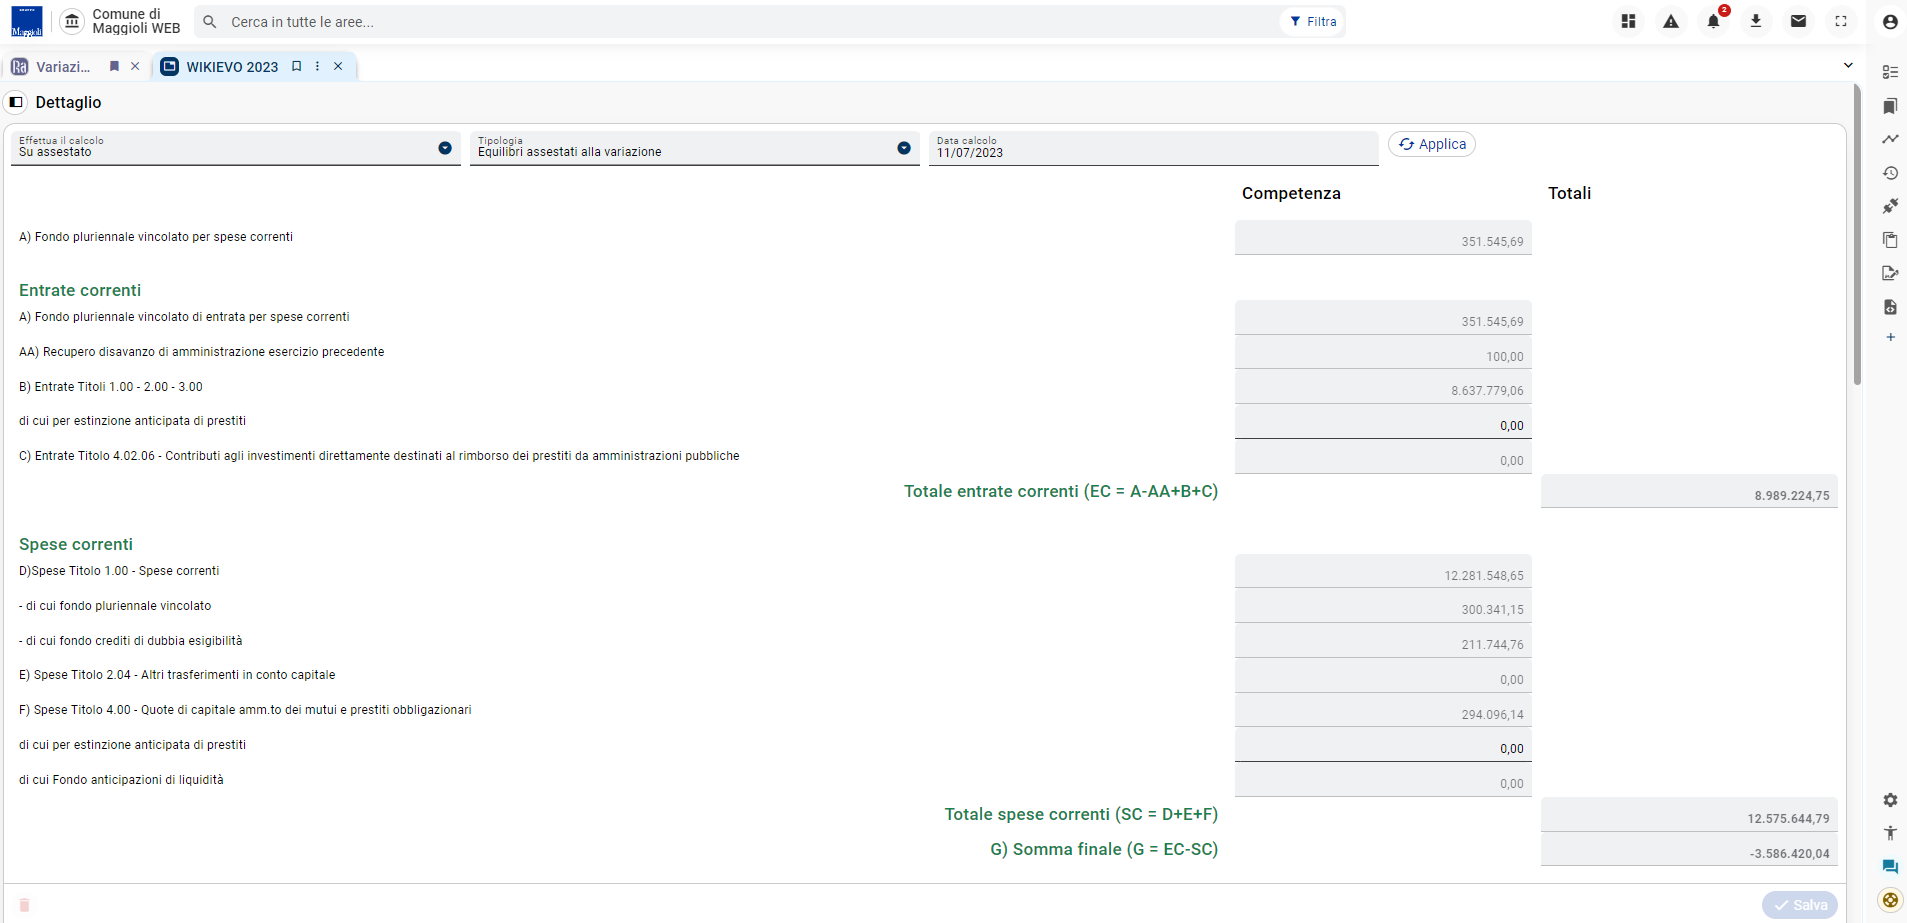Open the mail envelope icon
The height and width of the screenshot is (923, 1907).
click(x=1798, y=21)
